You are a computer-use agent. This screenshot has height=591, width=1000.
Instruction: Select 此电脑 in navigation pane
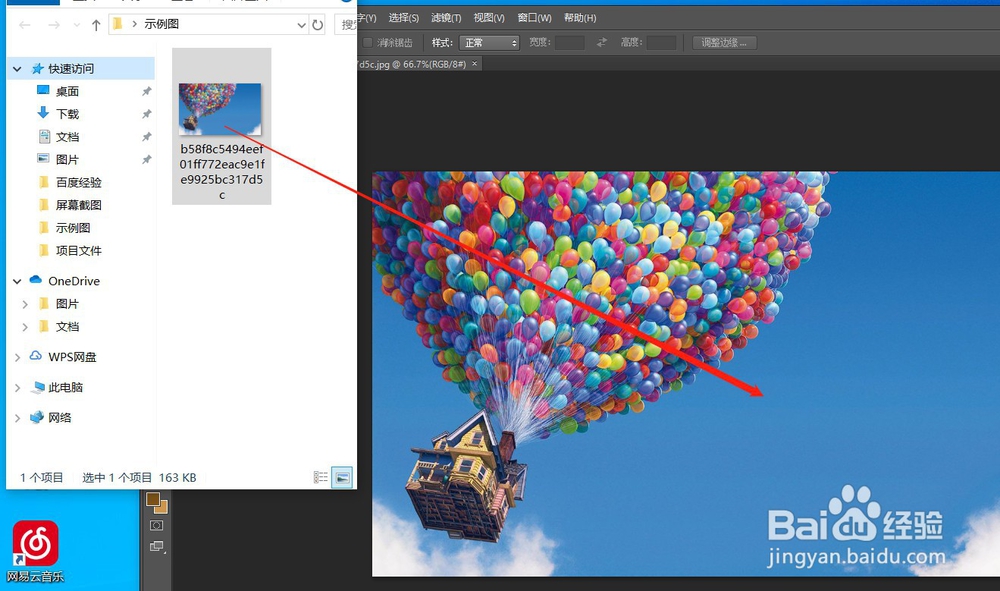pyautogui.click(x=65, y=387)
